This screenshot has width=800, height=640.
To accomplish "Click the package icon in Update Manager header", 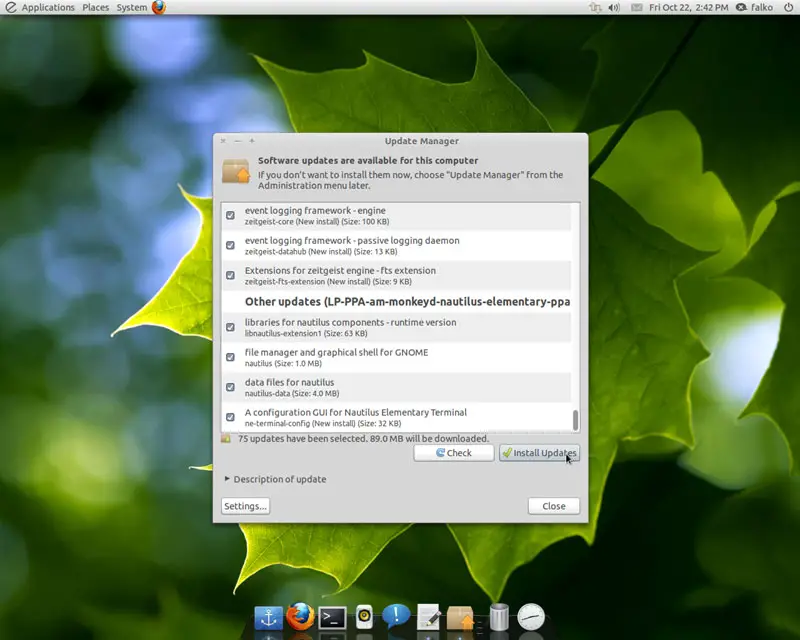I will (x=236, y=171).
